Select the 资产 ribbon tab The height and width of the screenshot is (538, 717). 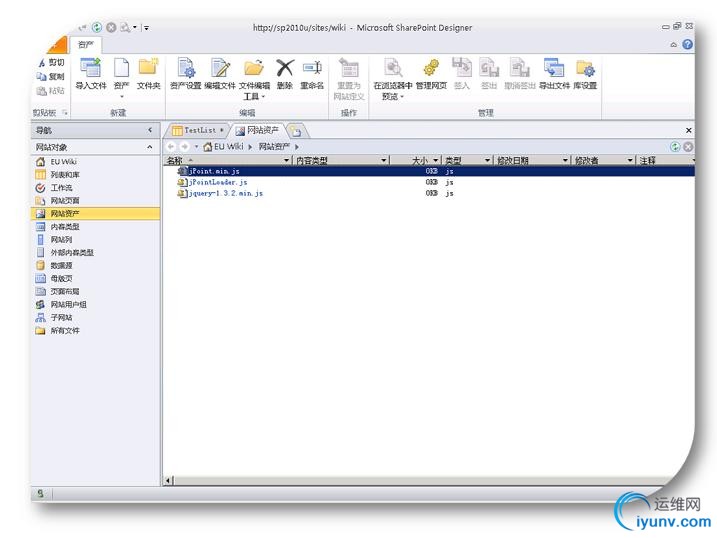[x=86, y=44]
